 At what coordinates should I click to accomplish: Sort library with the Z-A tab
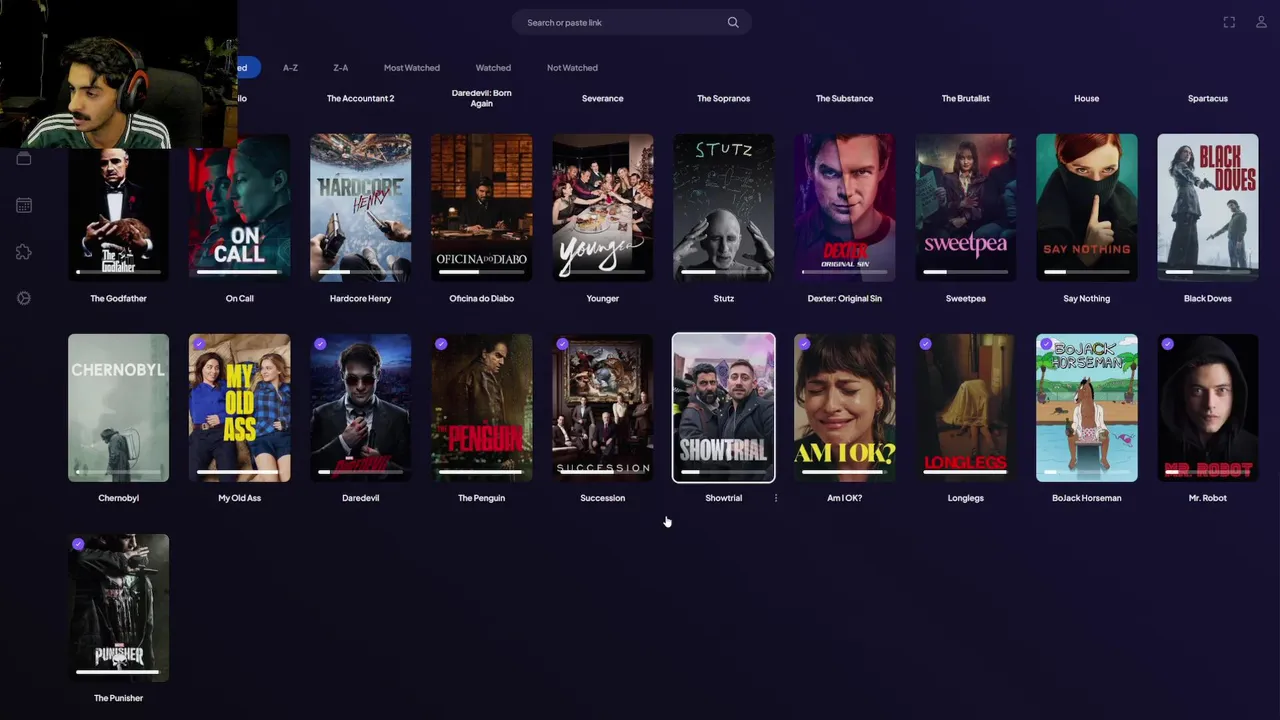click(x=341, y=68)
